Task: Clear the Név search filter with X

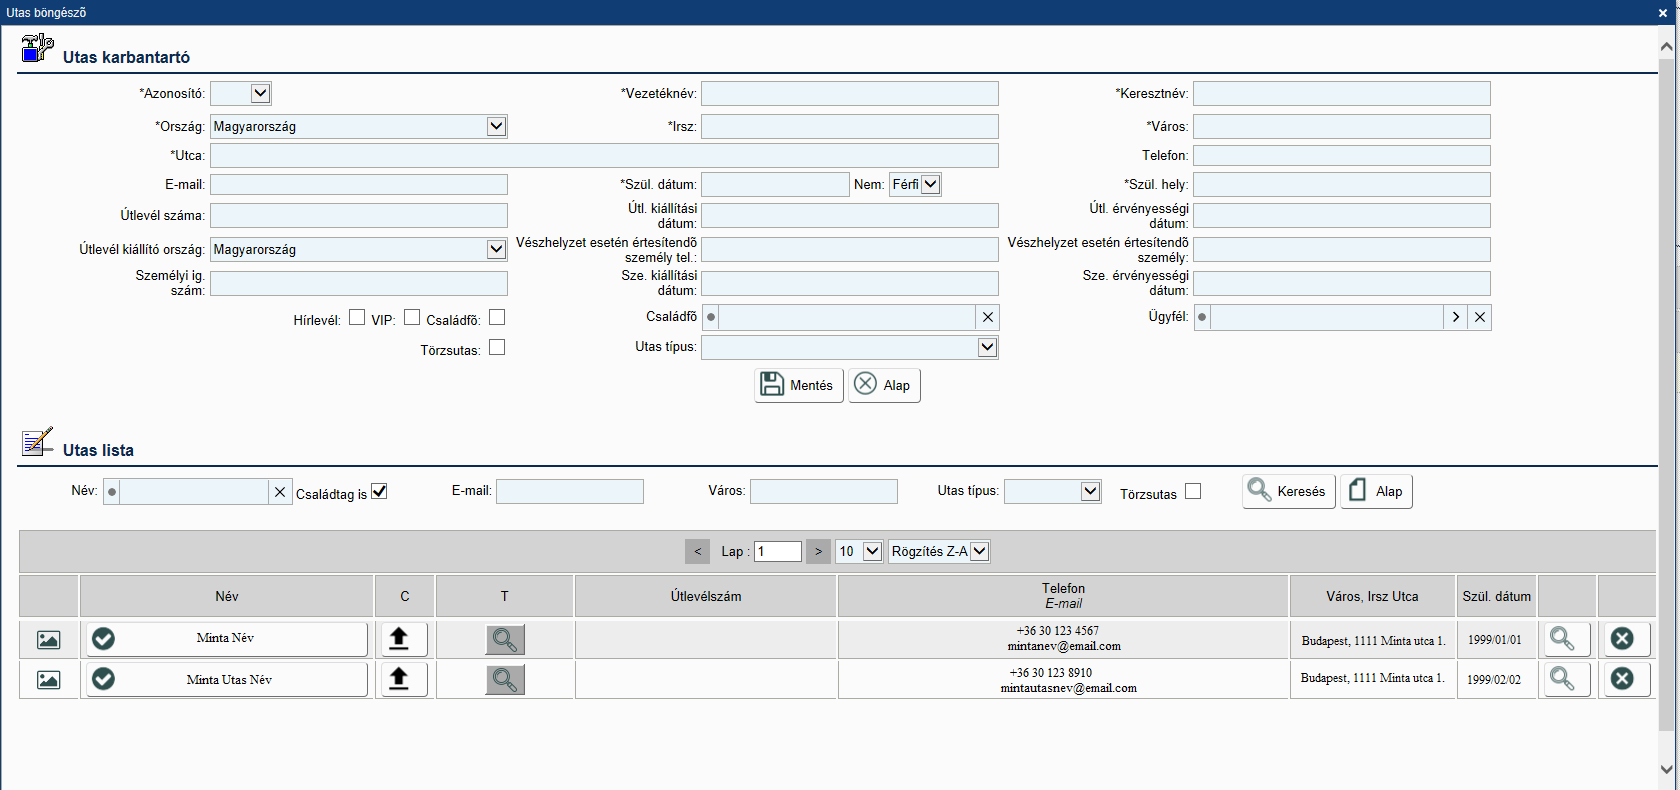Action: (x=280, y=492)
